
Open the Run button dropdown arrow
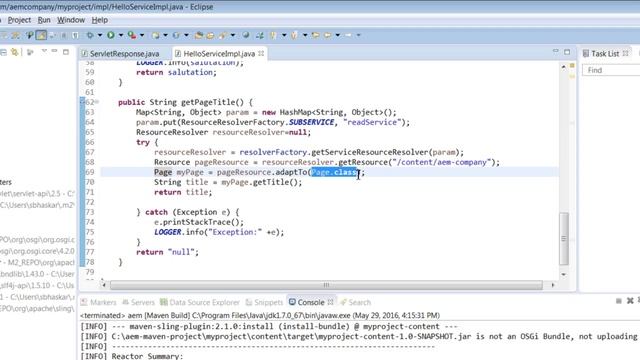[x=121, y=35]
